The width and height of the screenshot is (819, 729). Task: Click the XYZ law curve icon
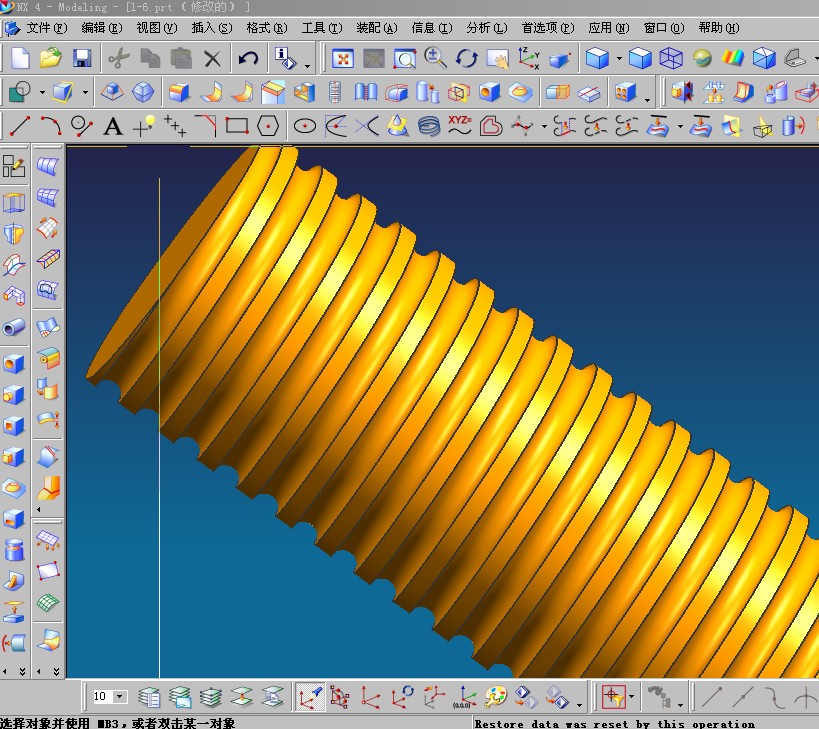coord(460,126)
